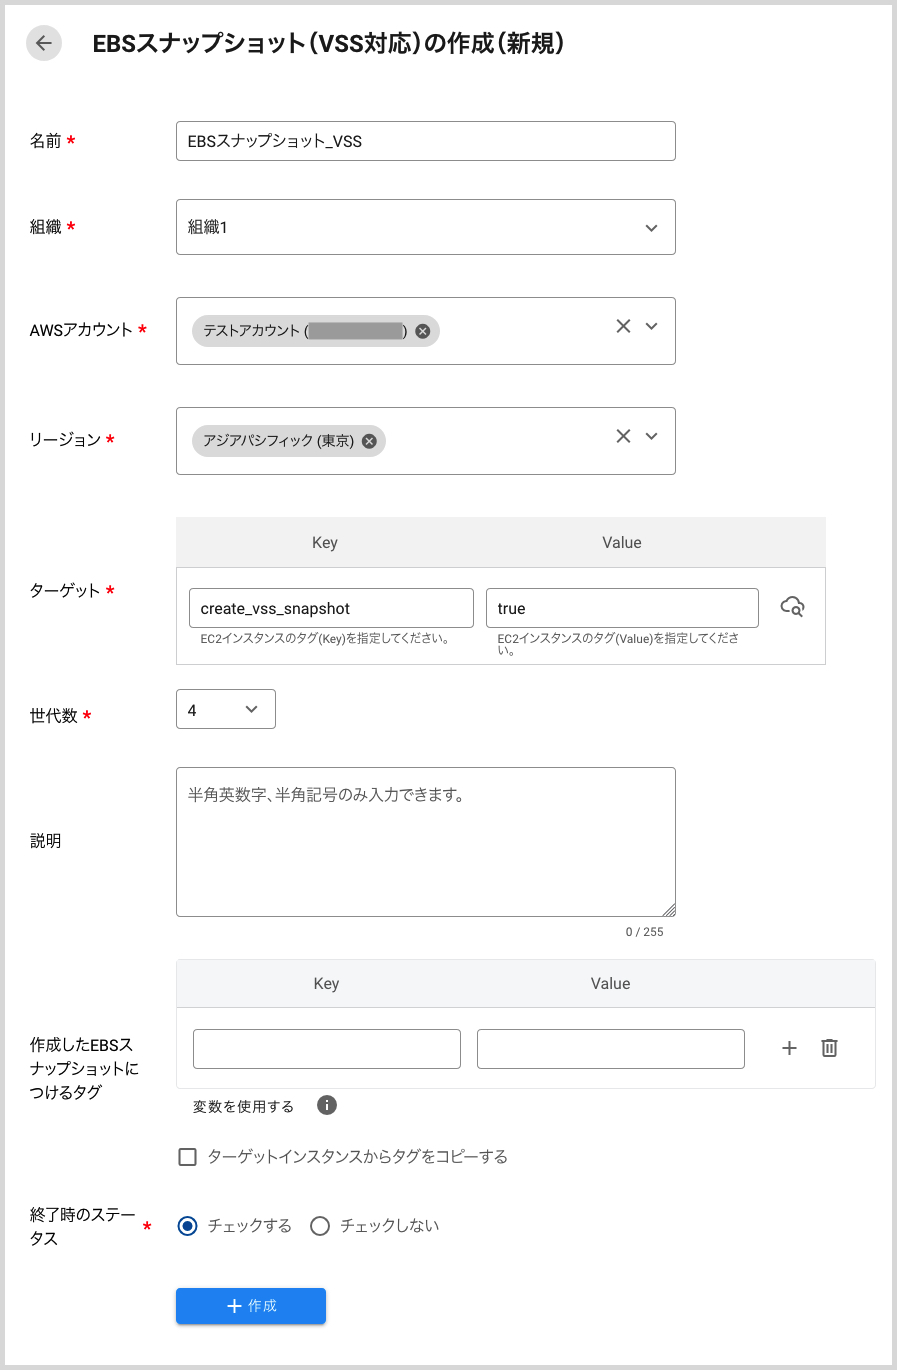
Task: Select the チェックする radio option
Action: (x=187, y=1225)
